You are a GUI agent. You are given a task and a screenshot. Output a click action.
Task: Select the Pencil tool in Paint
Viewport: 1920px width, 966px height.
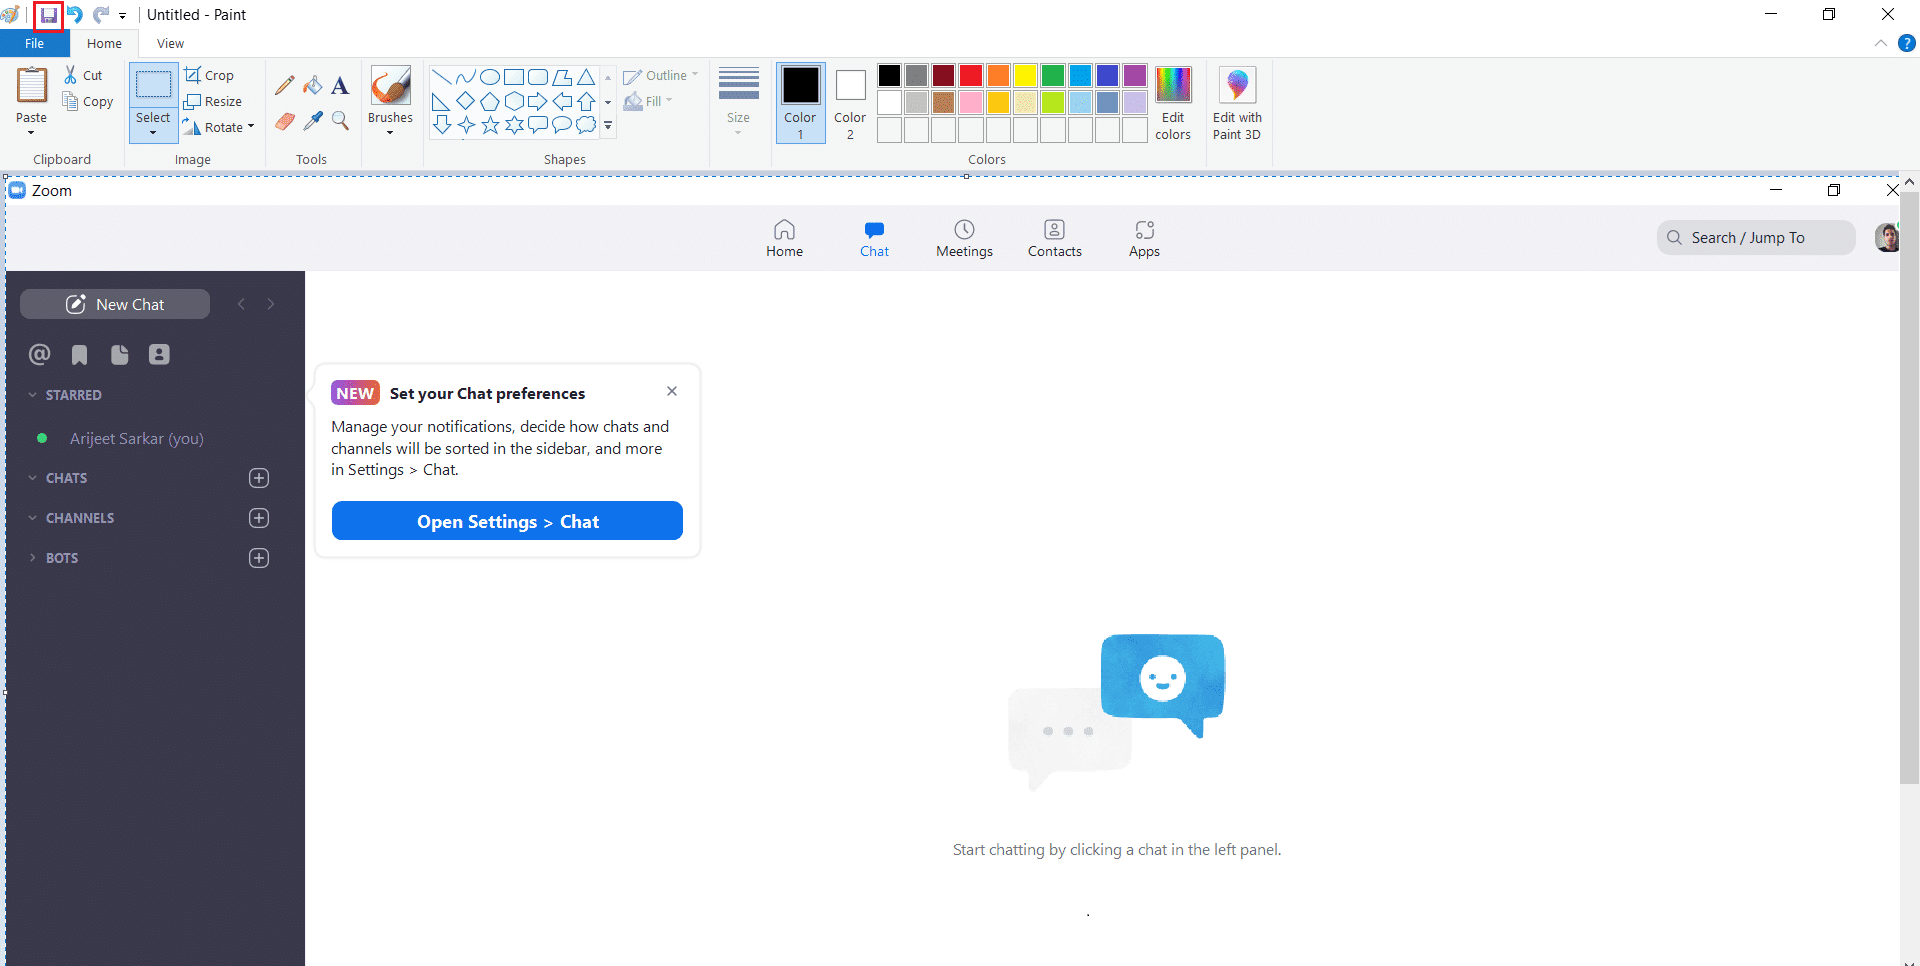coord(285,84)
